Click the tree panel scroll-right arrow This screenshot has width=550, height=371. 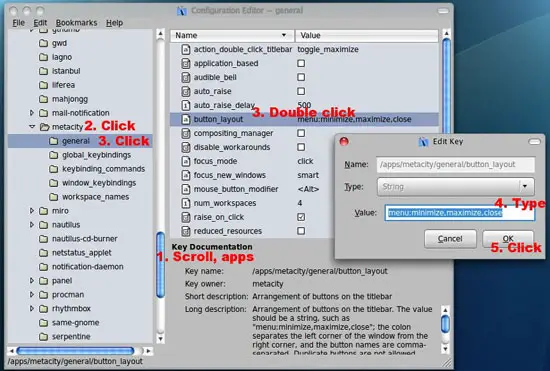148,351
